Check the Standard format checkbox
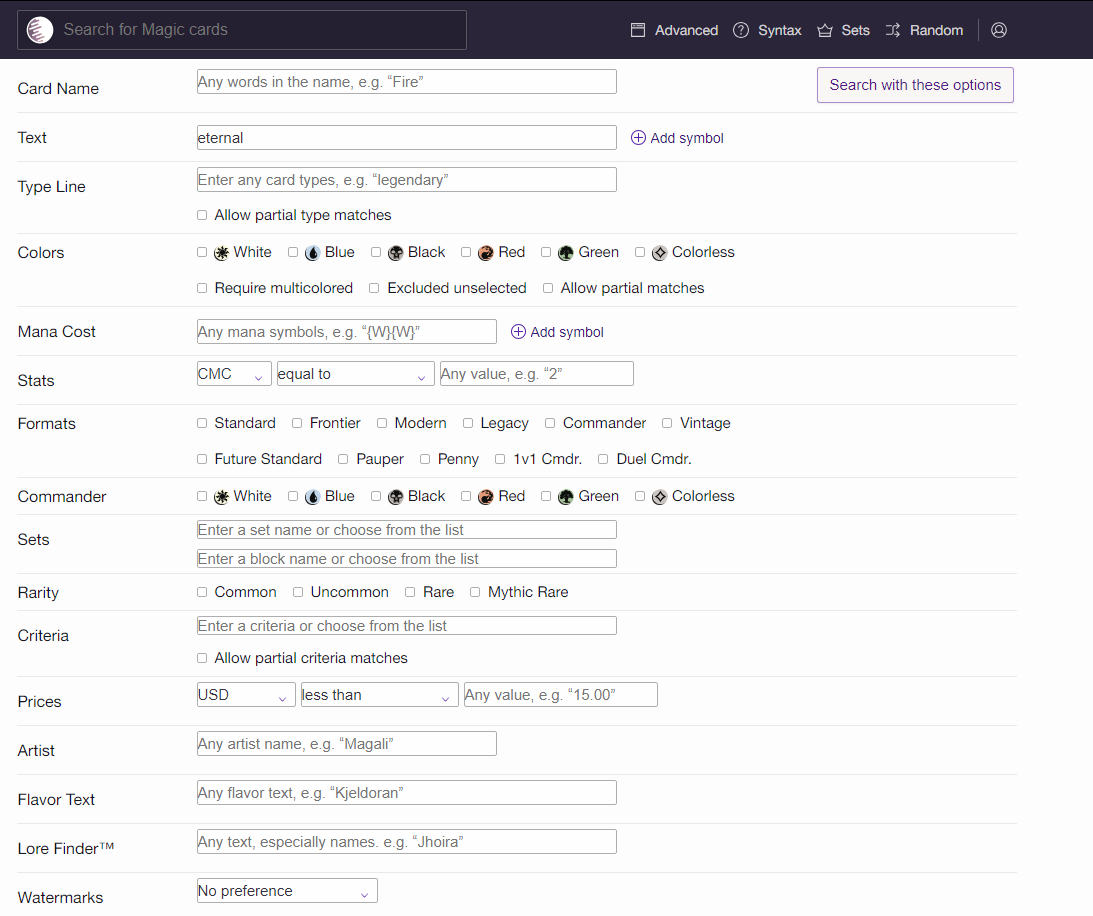1093x916 pixels. click(202, 423)
